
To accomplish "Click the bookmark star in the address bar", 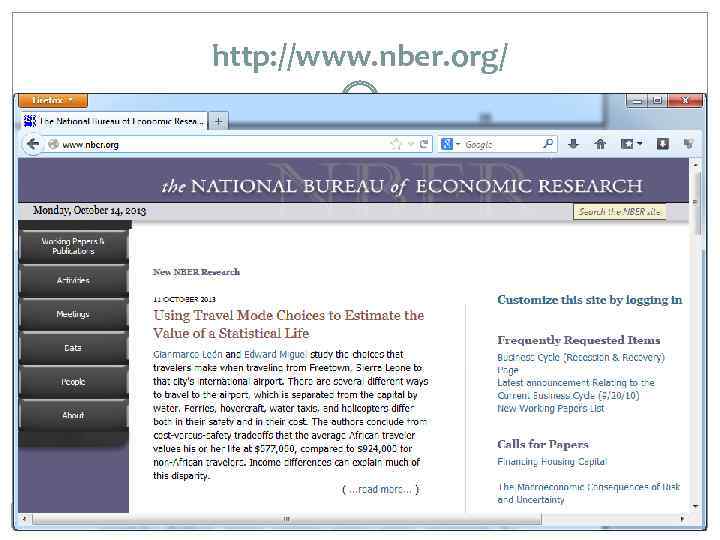I will pyautogui.click(x=396, y=144).
